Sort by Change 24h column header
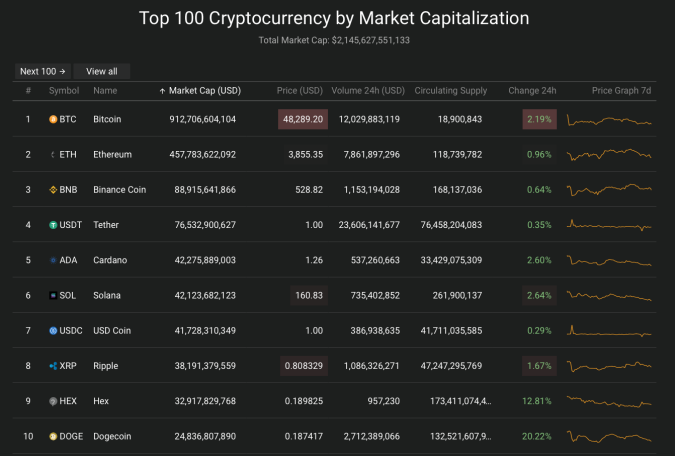This screenshot has width=675, height=456. [x=532, y=91]
